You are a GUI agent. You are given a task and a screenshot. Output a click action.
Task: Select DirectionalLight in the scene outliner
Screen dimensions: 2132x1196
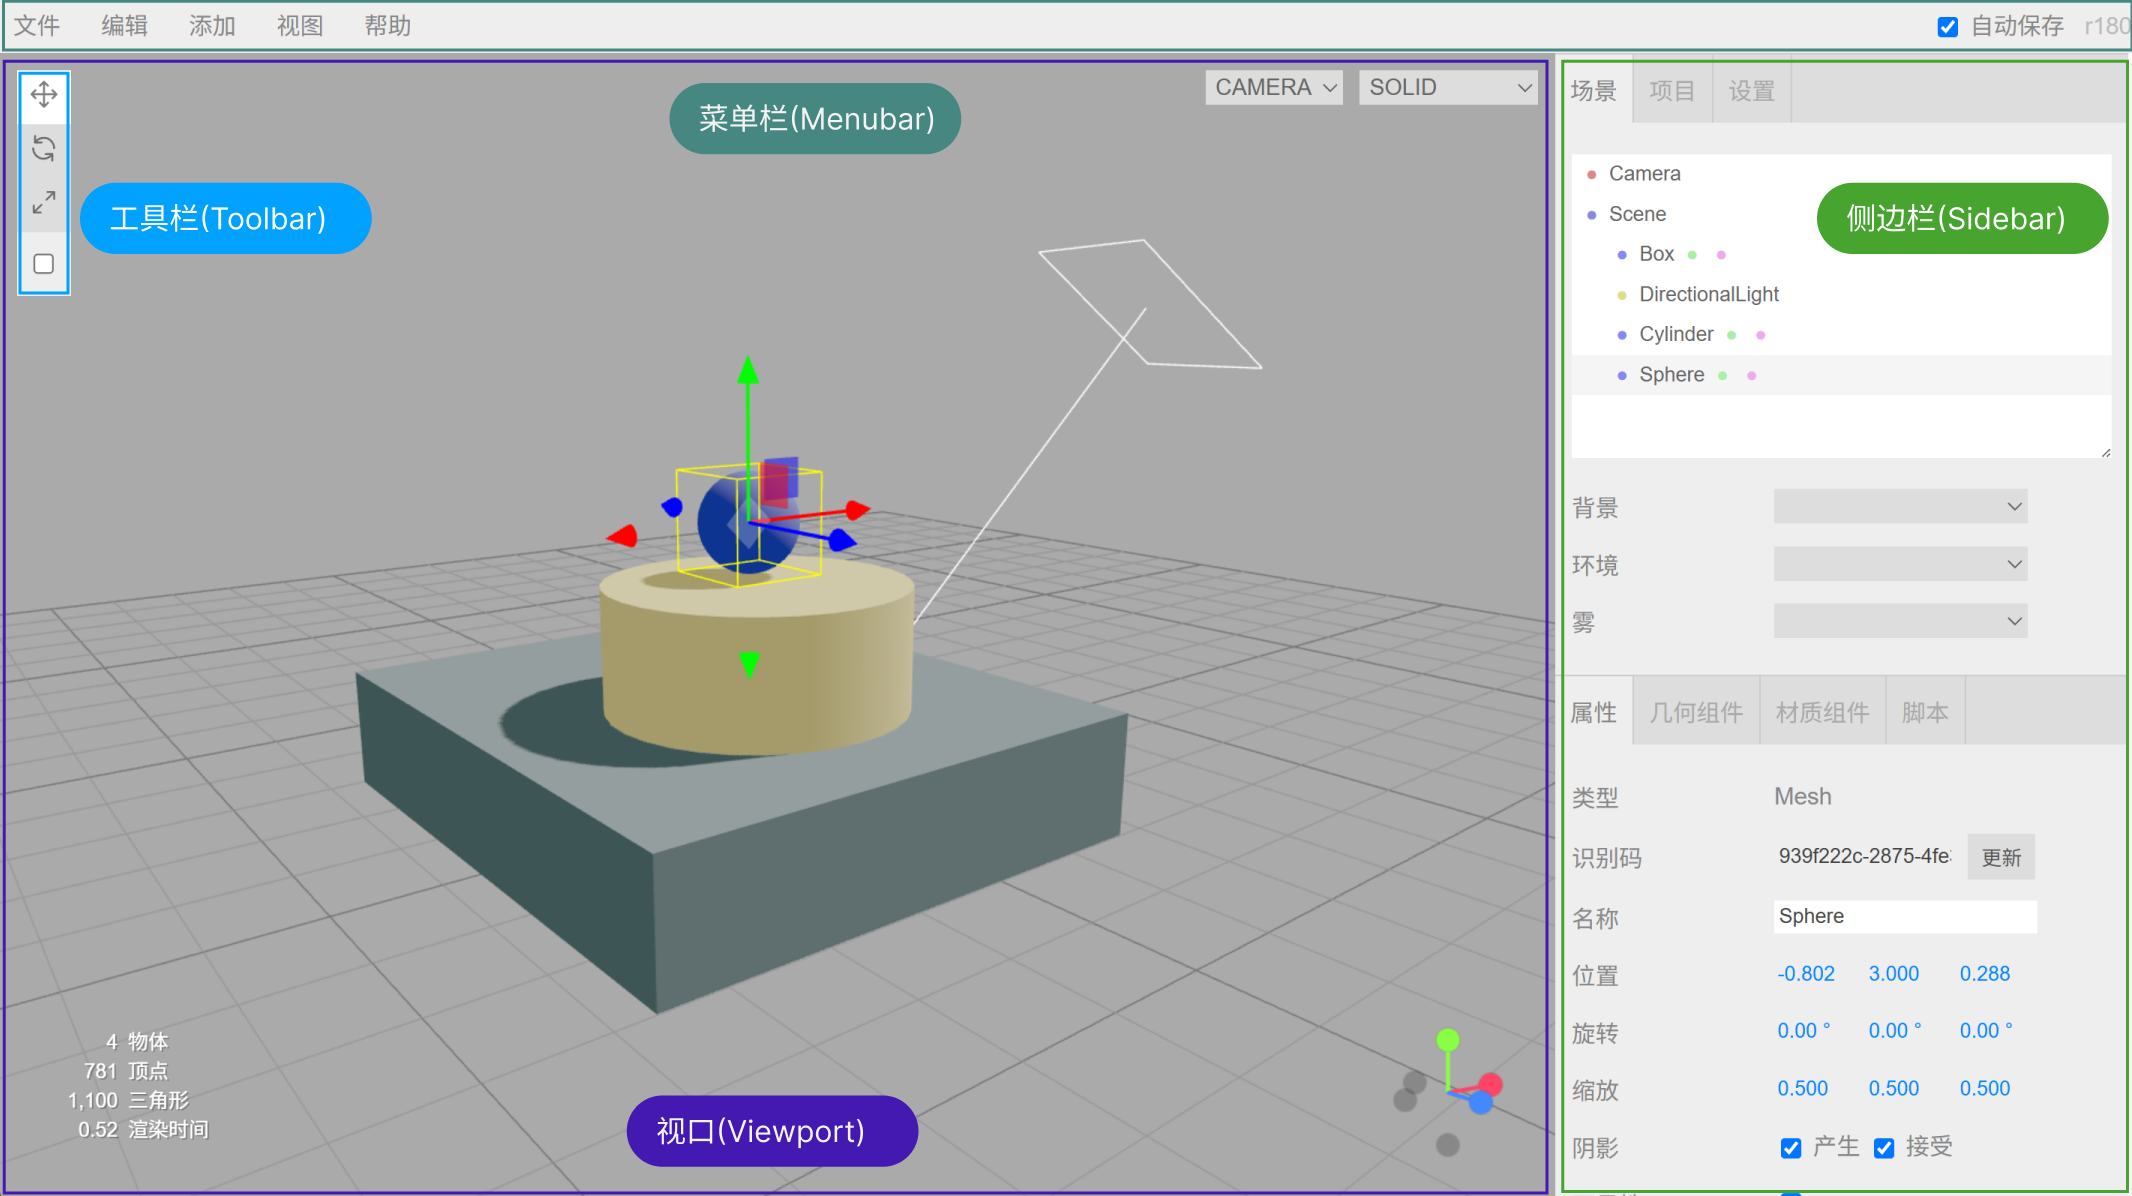click(1708, 294)
